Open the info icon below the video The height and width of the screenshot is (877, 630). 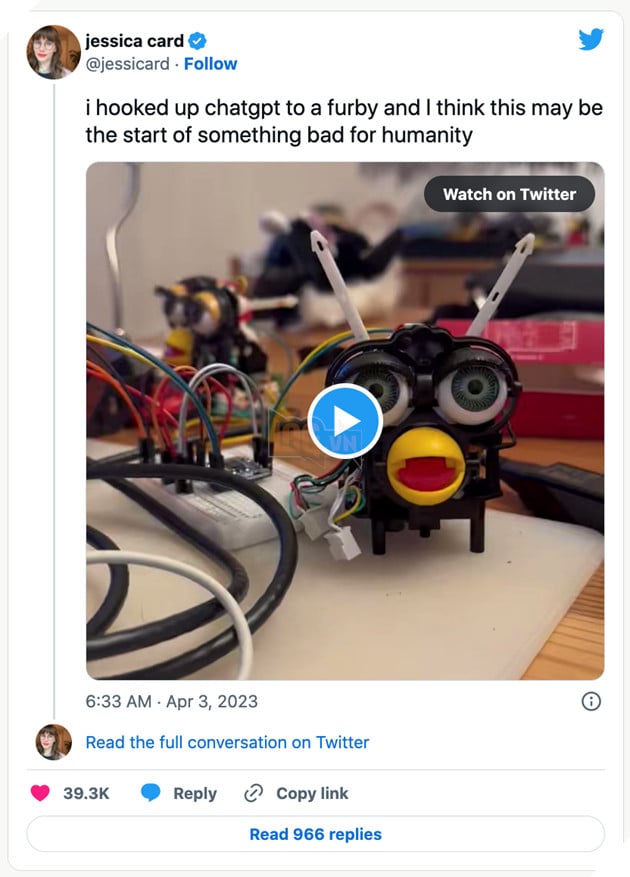click(593, 703)
